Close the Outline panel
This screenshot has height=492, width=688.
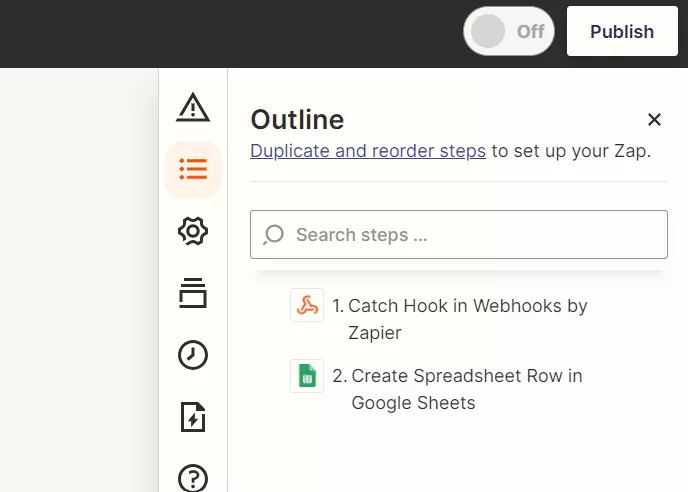pos(654,119)
